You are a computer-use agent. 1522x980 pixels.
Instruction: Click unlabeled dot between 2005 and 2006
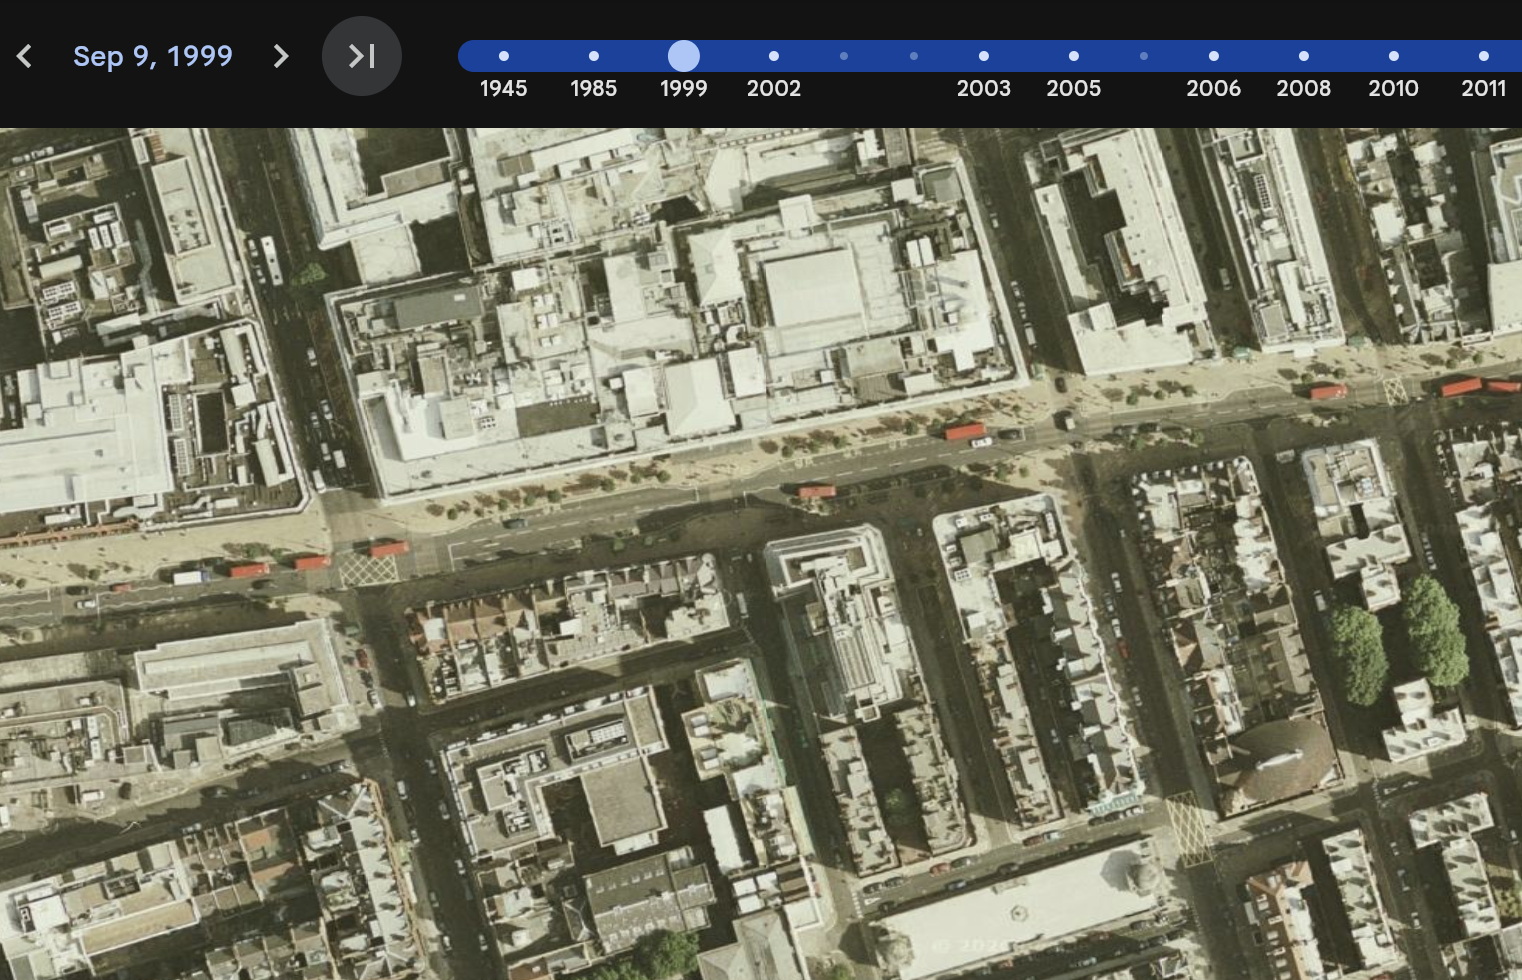[1144, 56]
